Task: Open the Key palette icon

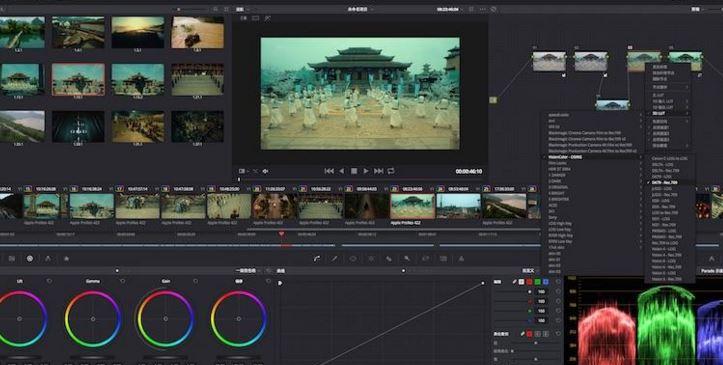Action: pyautogui.click(x=407, y=259)
